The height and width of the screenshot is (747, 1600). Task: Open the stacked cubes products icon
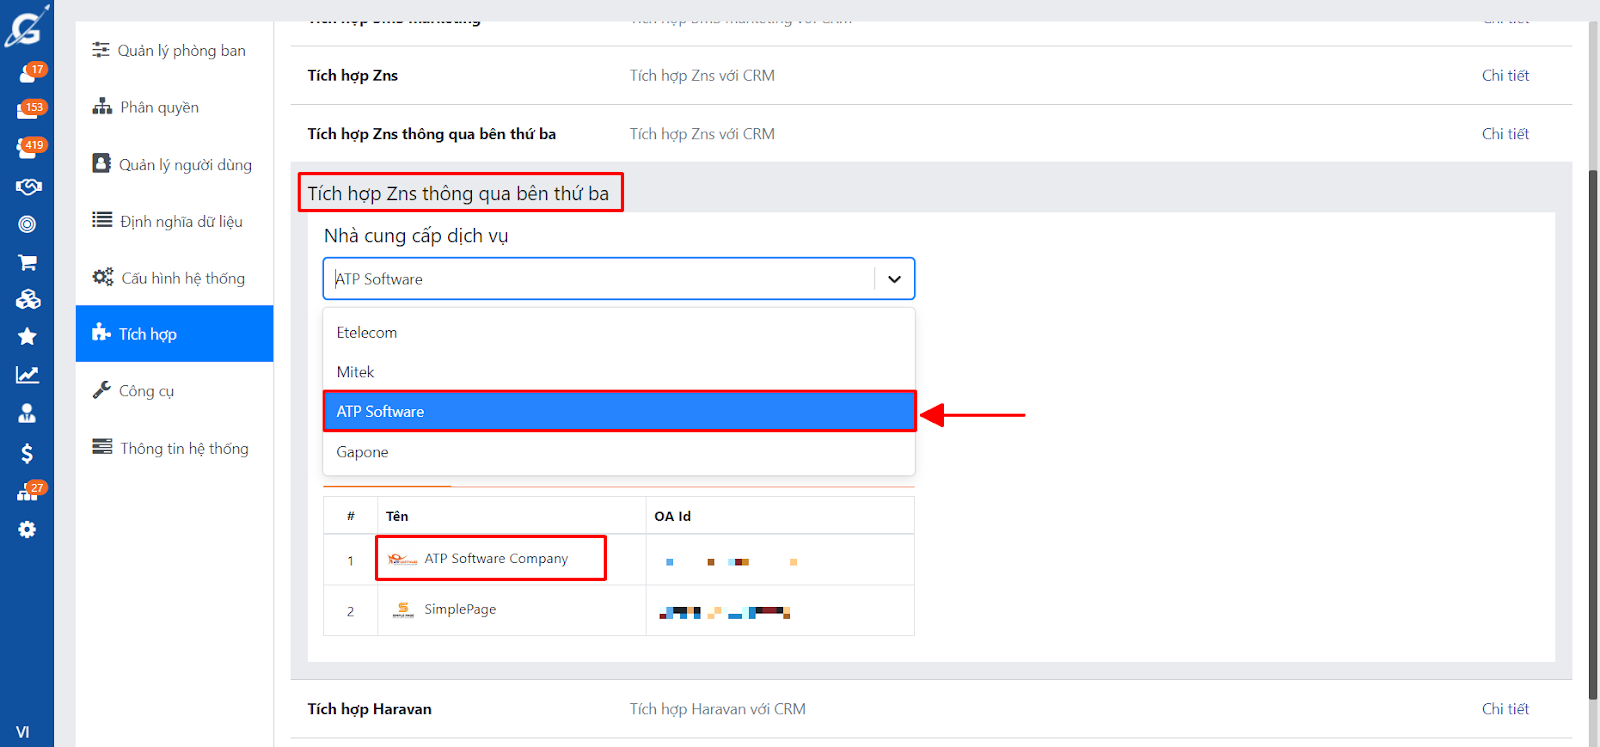coord(27,299)
